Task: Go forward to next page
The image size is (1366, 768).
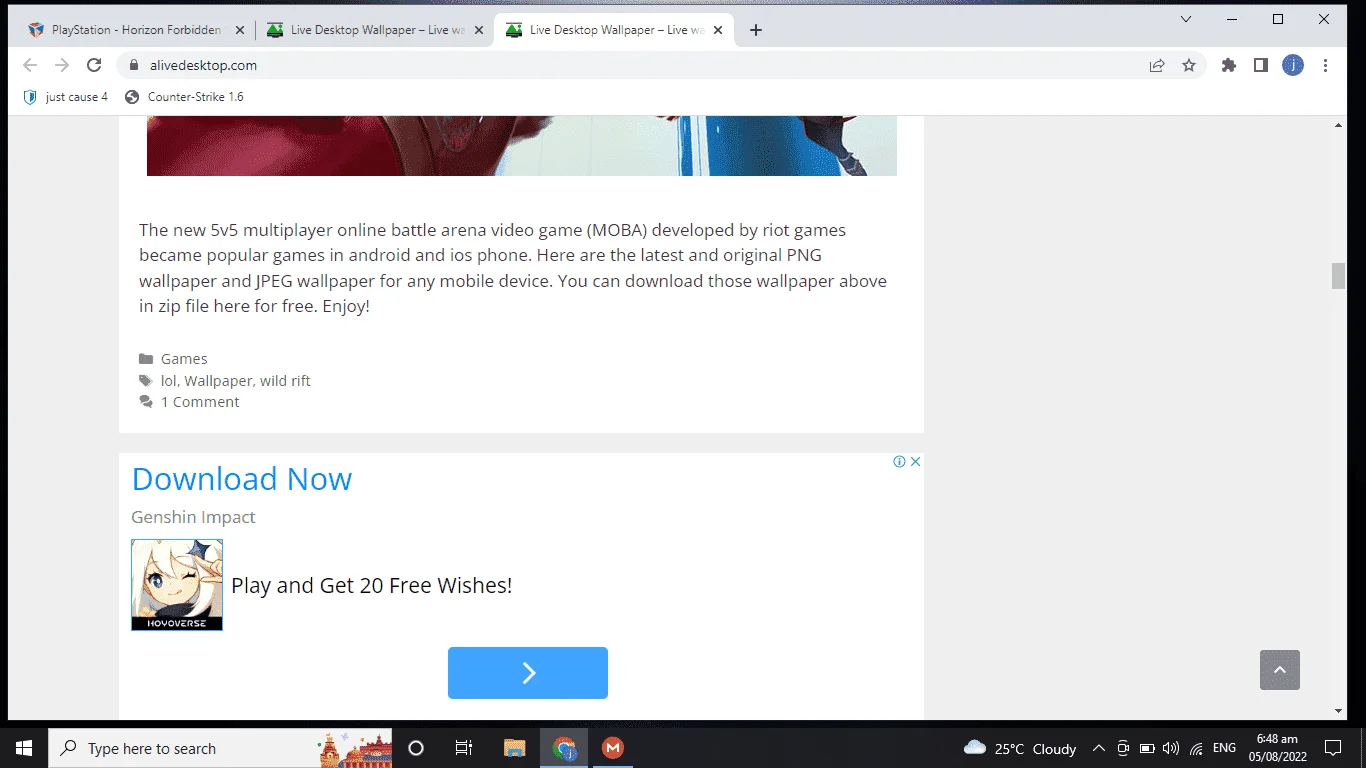Action: 62,65
